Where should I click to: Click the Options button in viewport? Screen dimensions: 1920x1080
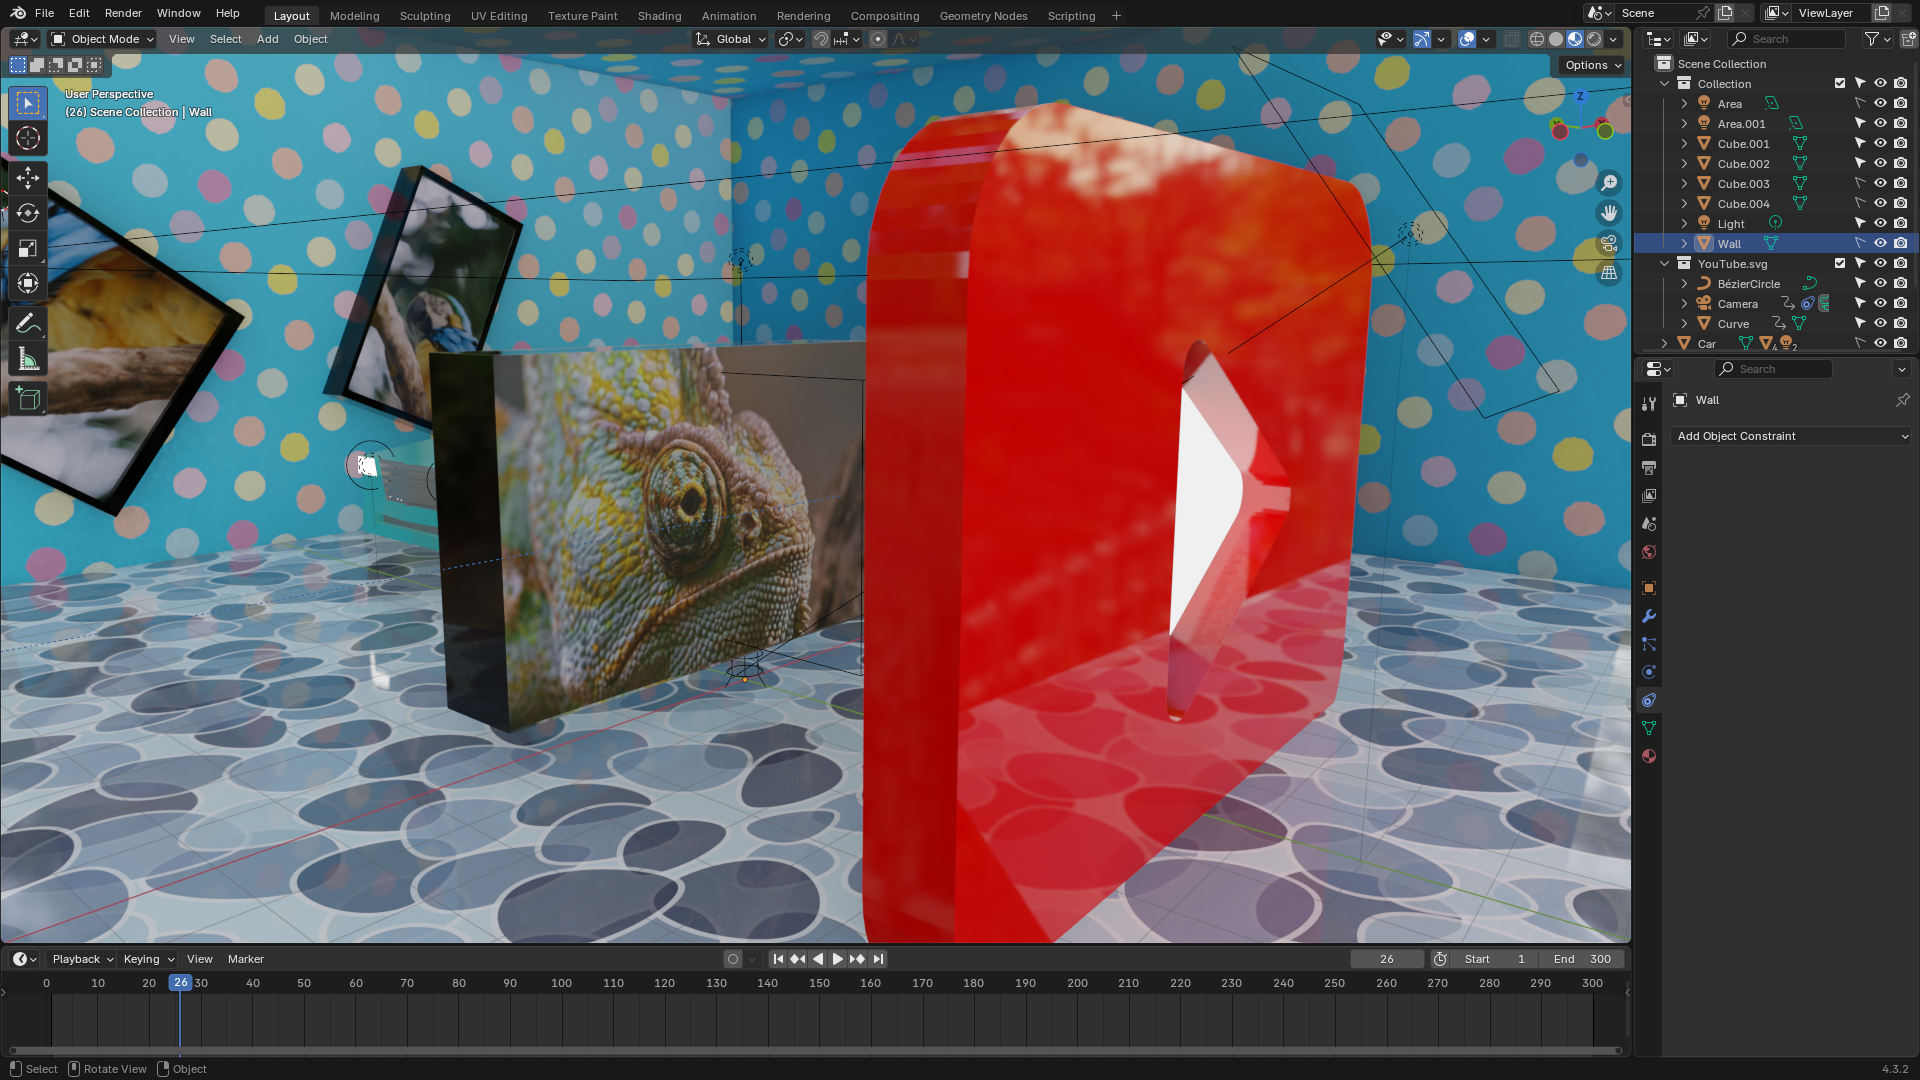(x=1593, y=65)
